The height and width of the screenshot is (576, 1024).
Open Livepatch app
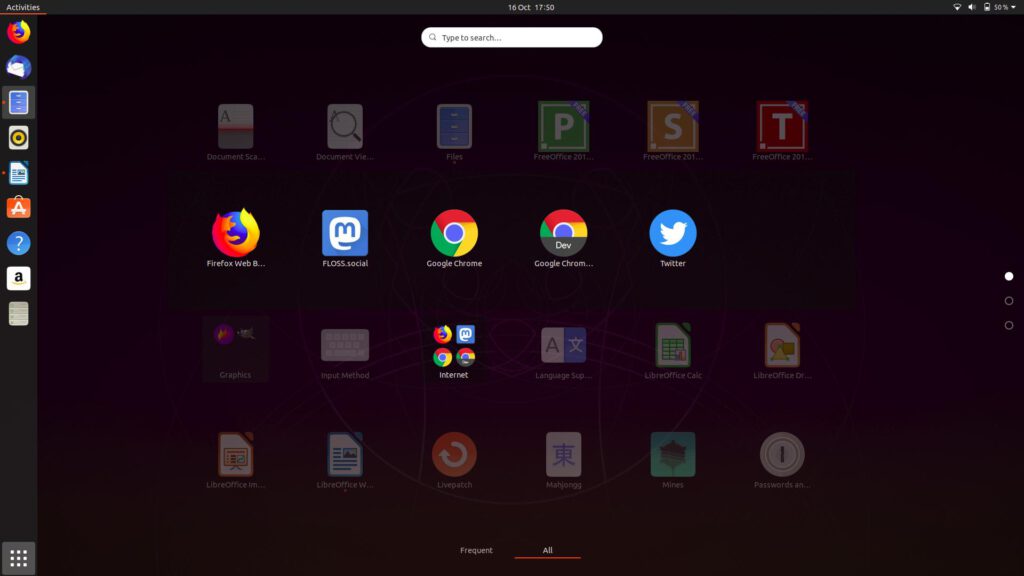point(454,454)
